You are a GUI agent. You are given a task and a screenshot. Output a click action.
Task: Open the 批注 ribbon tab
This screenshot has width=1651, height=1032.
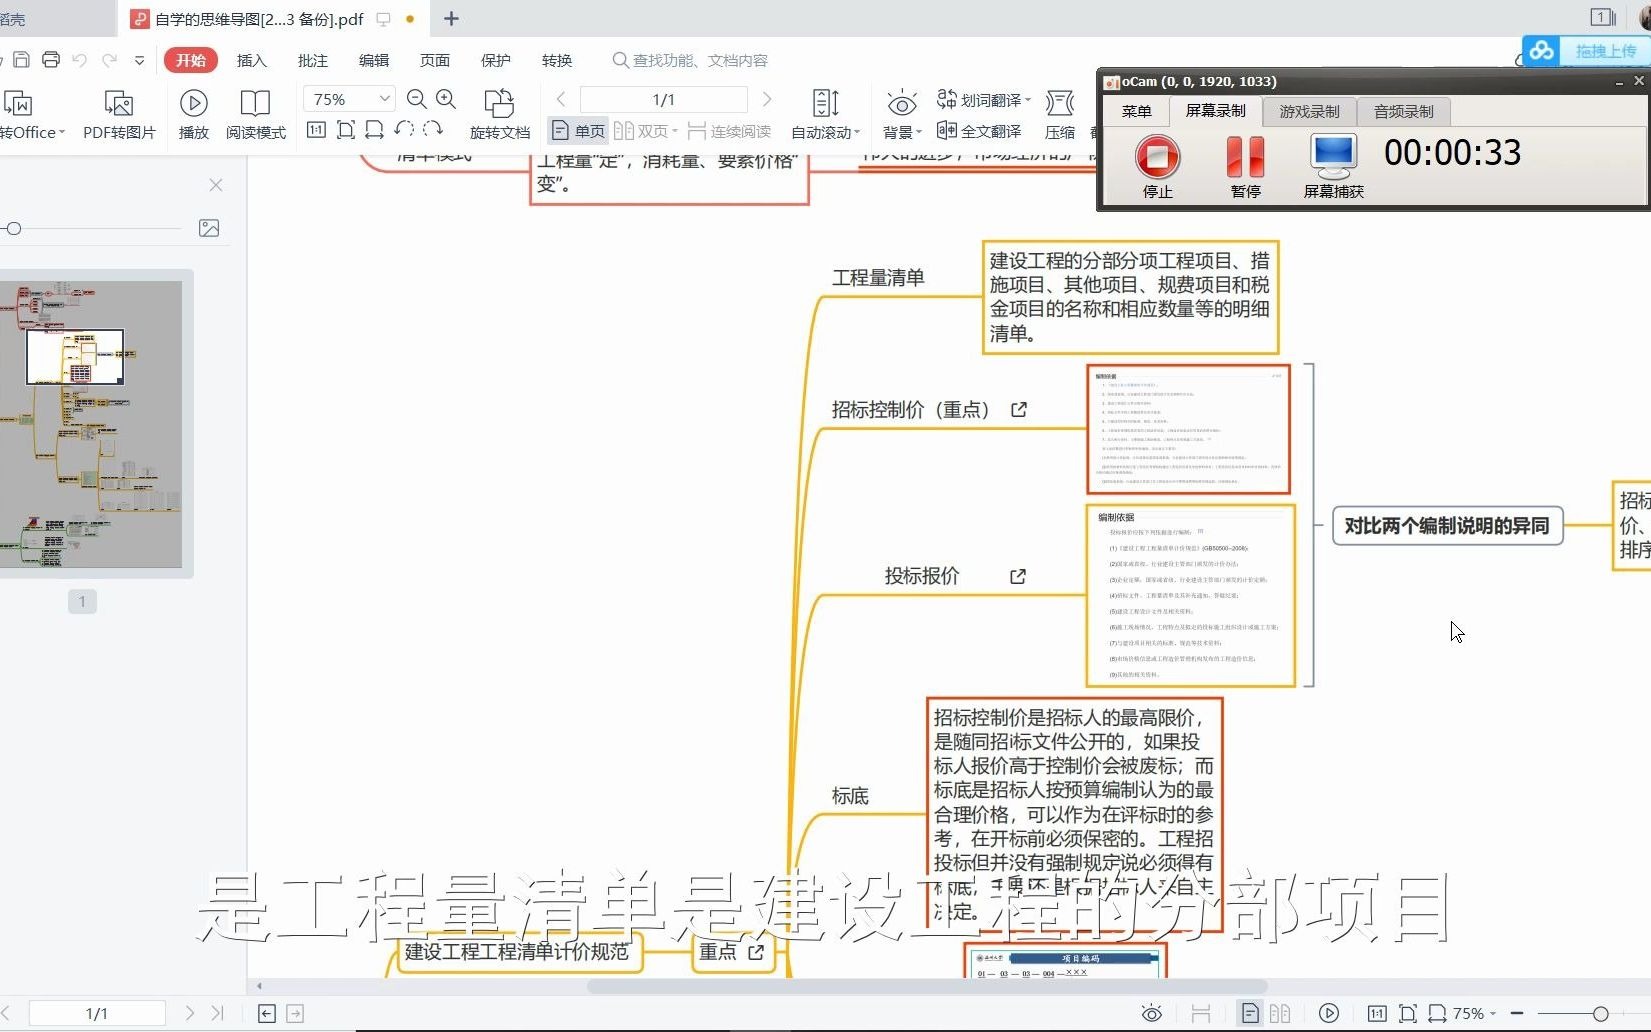tap(312, 60)
